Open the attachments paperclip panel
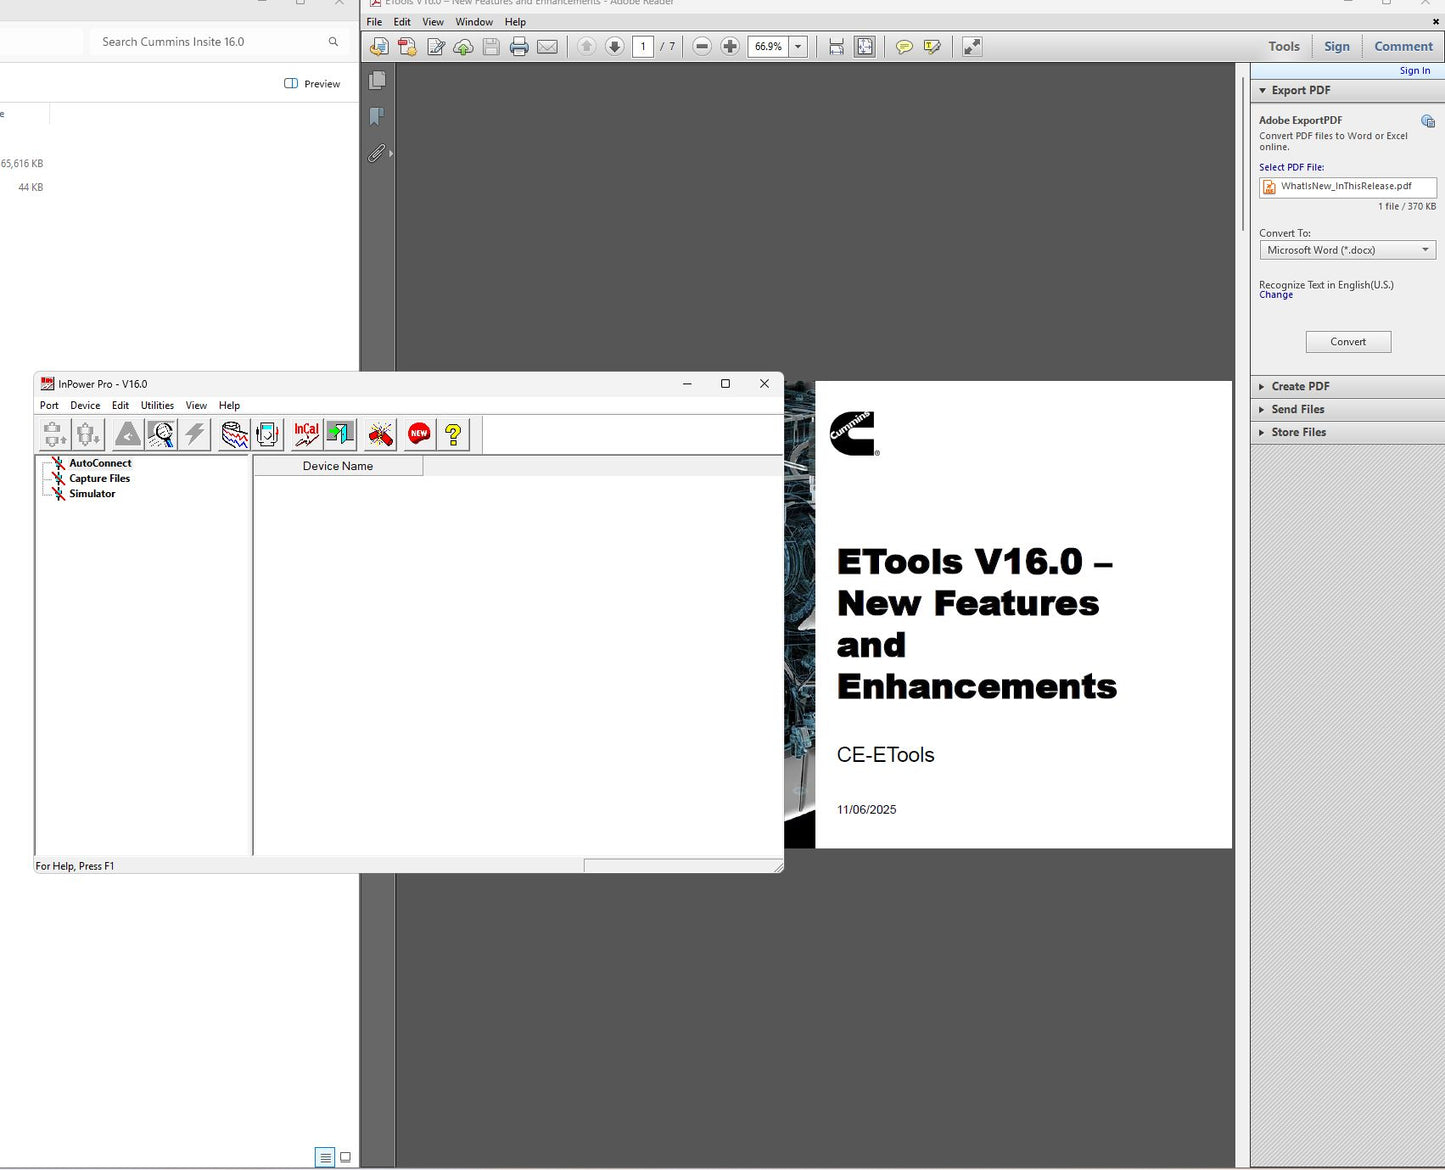This screenshot has width=1445, height=1170. tap(376, 154)
